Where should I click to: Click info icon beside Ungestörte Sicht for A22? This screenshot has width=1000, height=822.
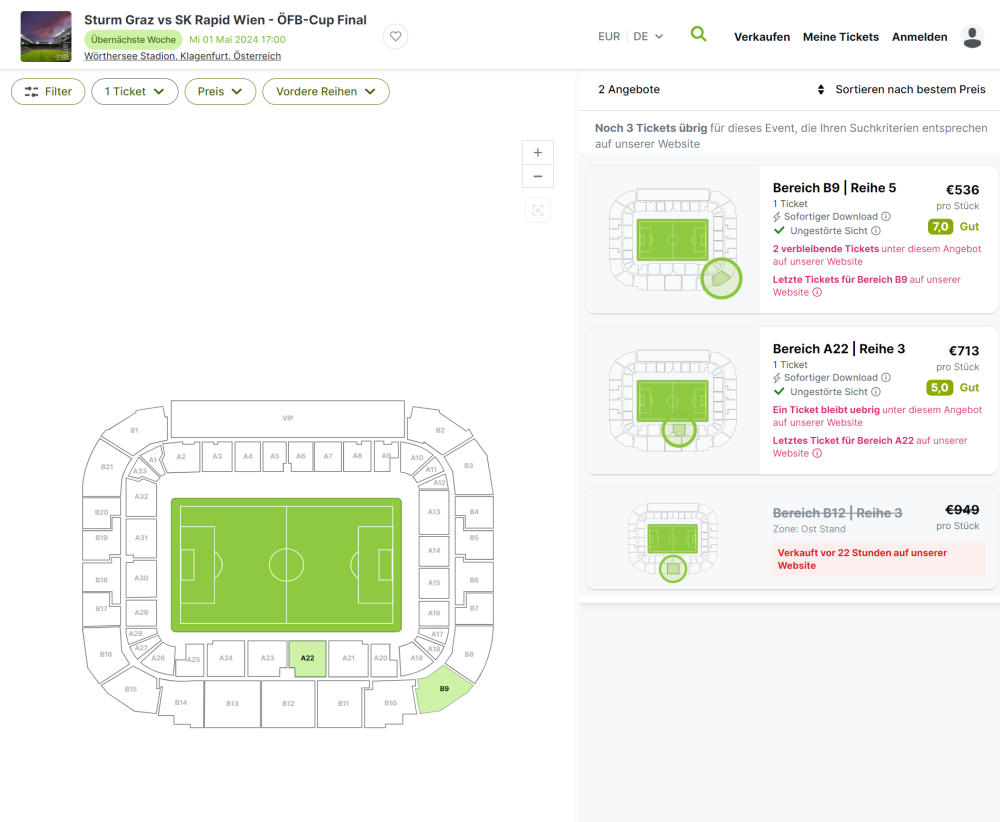click(876, 392)
